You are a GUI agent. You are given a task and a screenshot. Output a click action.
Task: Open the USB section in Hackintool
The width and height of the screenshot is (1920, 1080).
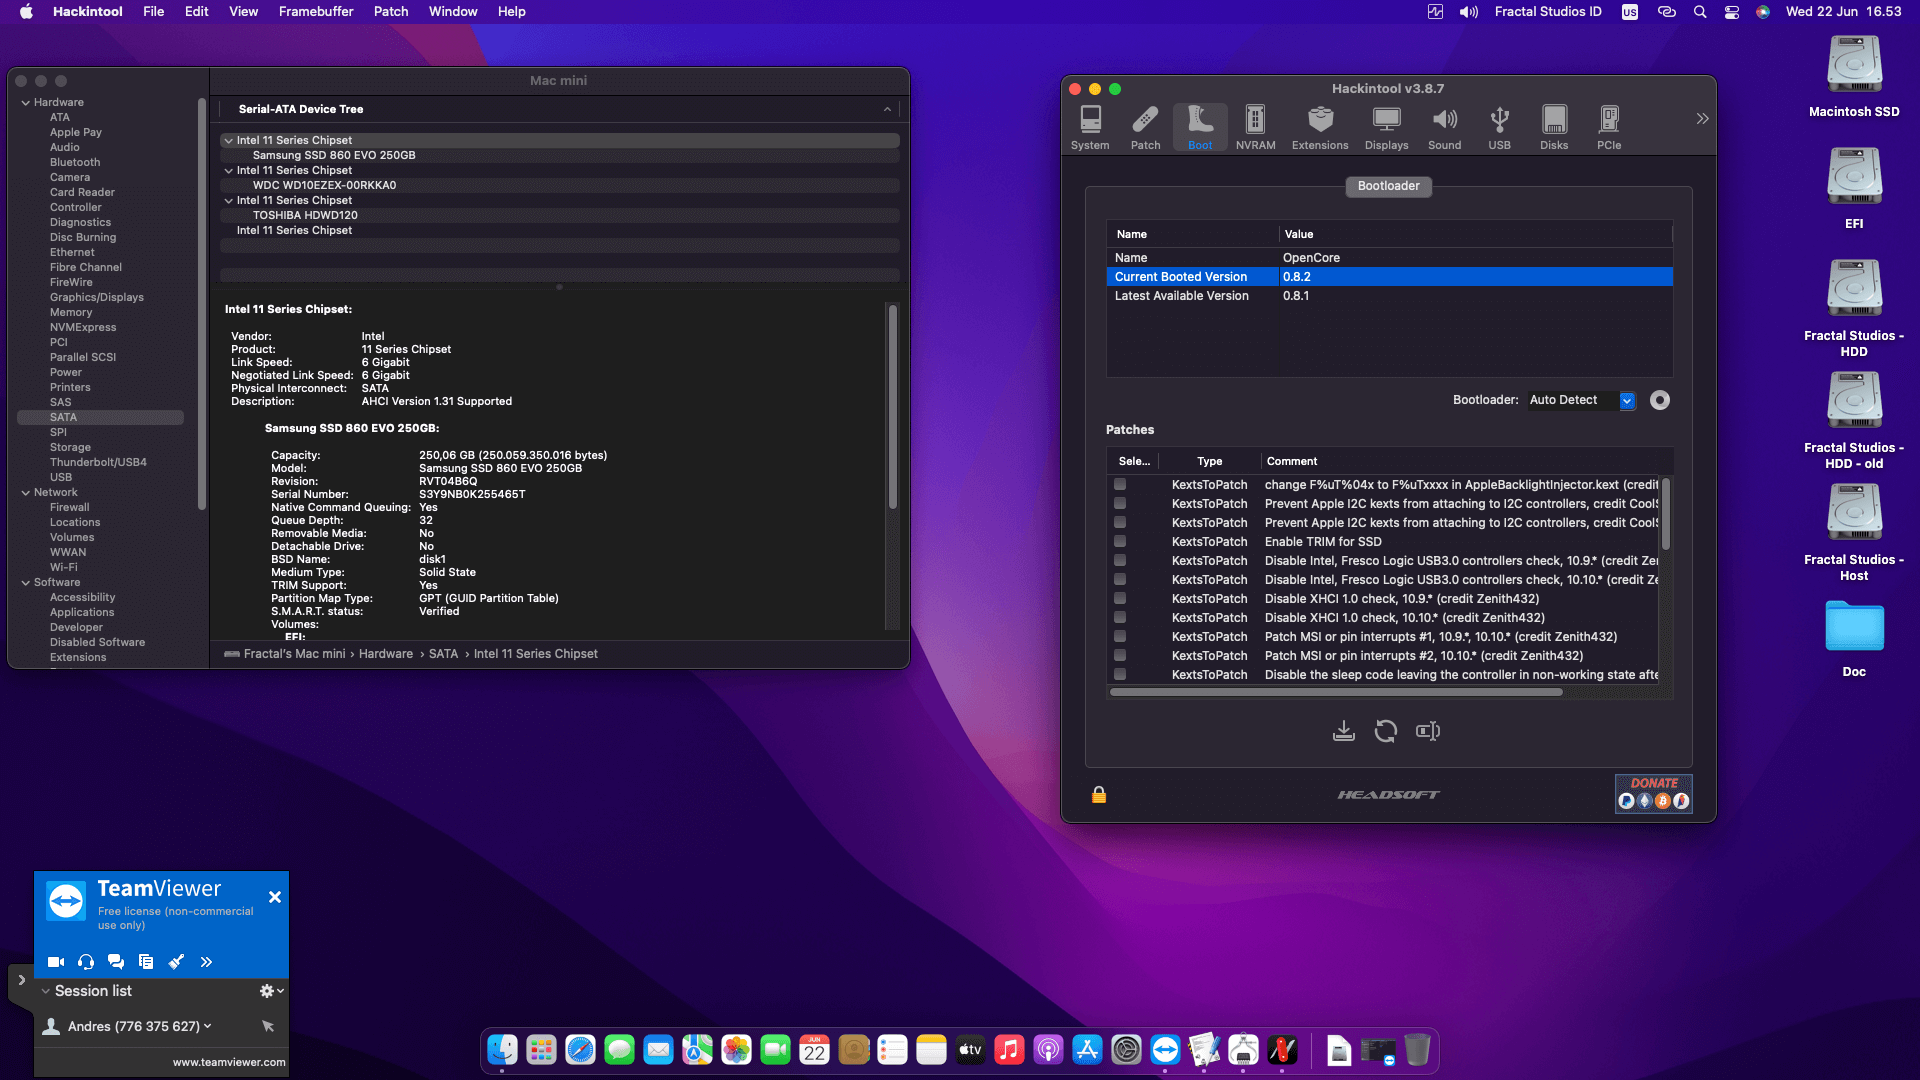point(1499,128)
